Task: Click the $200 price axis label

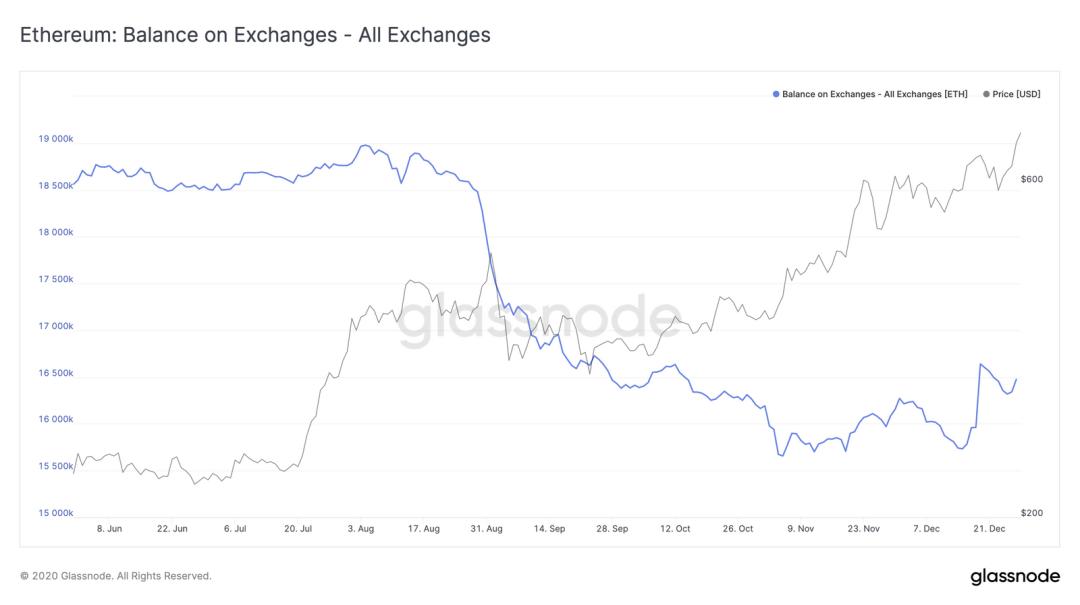Action: point(1032,513)
